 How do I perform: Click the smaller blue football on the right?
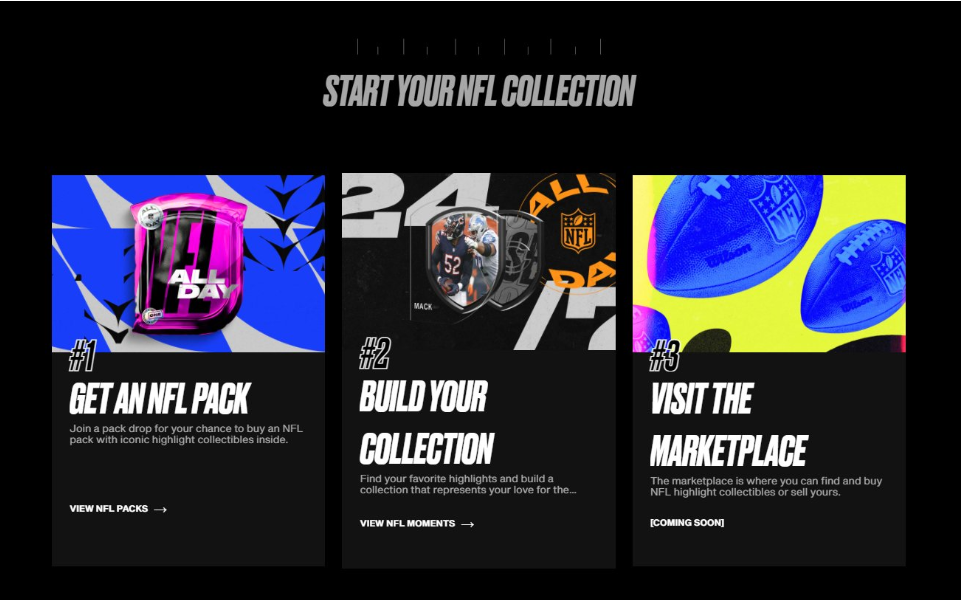(853, 276)
